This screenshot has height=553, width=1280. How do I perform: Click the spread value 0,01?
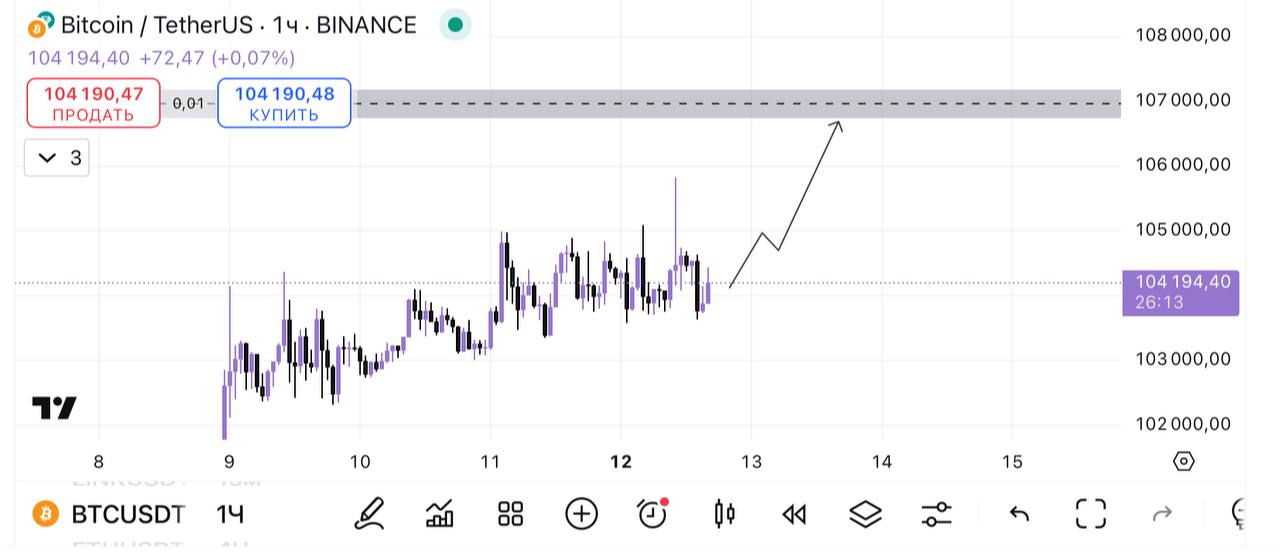(x=188, y=103)
